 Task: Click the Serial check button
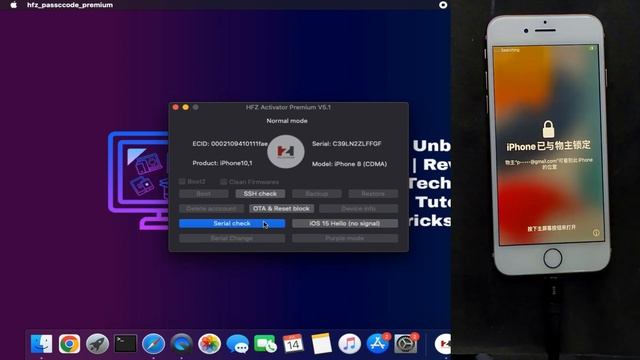coord(232,223)
